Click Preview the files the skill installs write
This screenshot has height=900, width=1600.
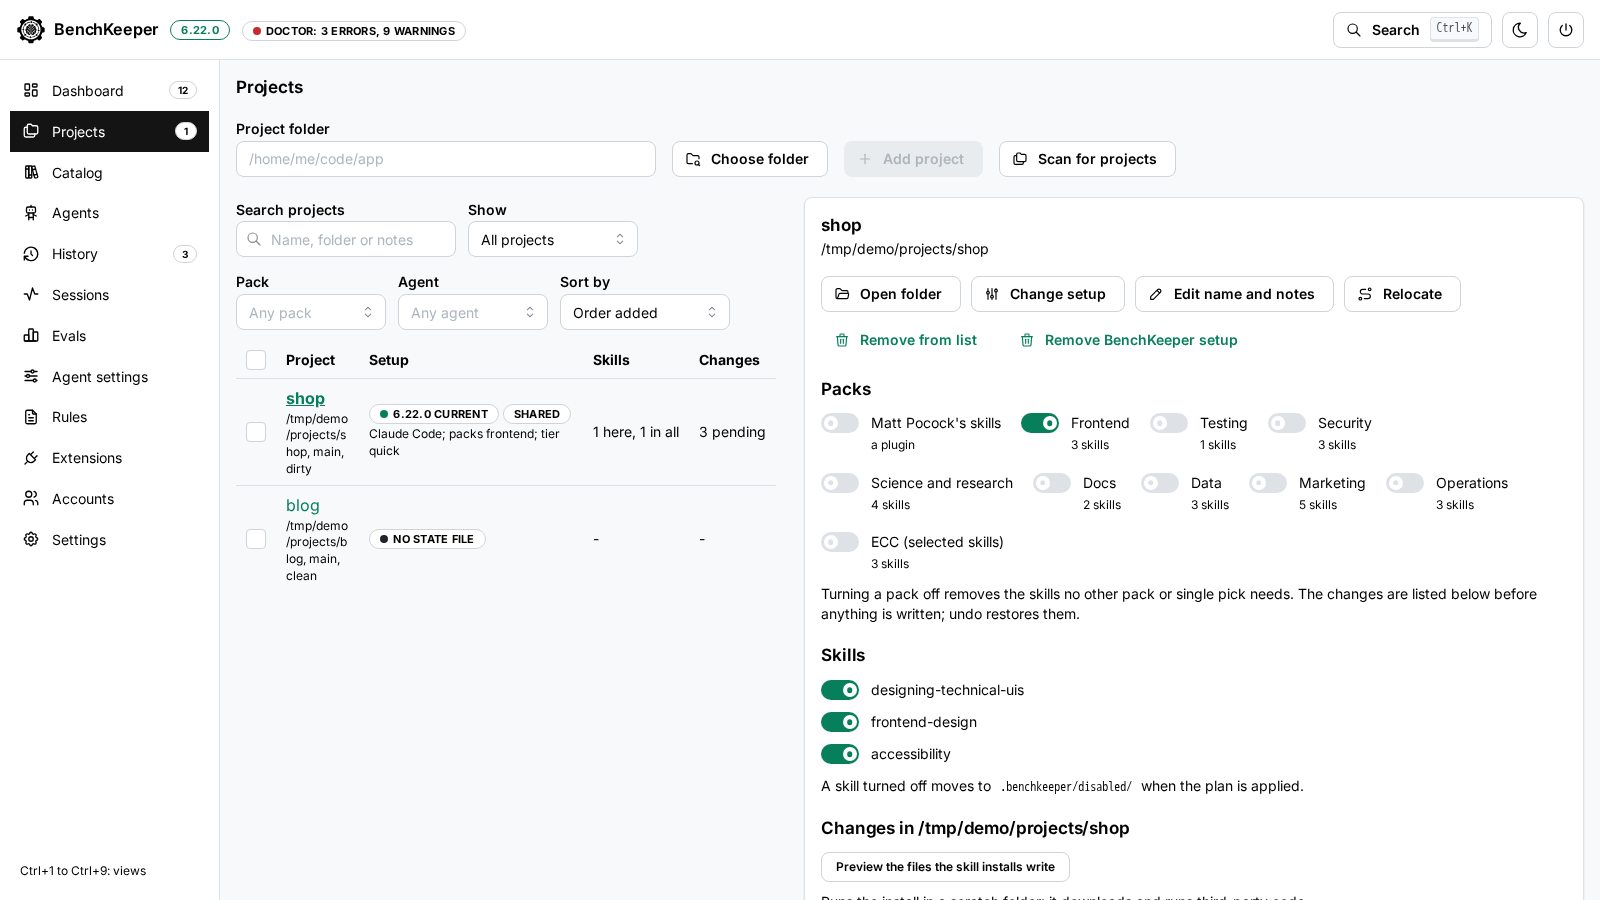point(945,867)
